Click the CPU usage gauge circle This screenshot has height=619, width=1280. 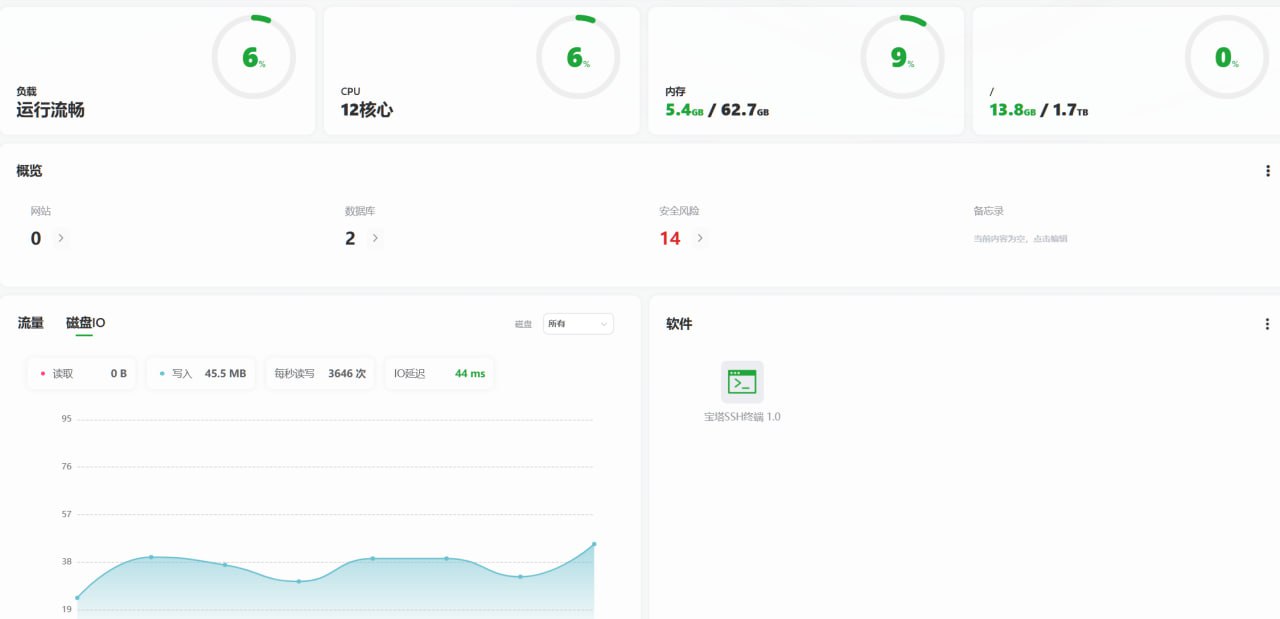click(x=577, y=57)
